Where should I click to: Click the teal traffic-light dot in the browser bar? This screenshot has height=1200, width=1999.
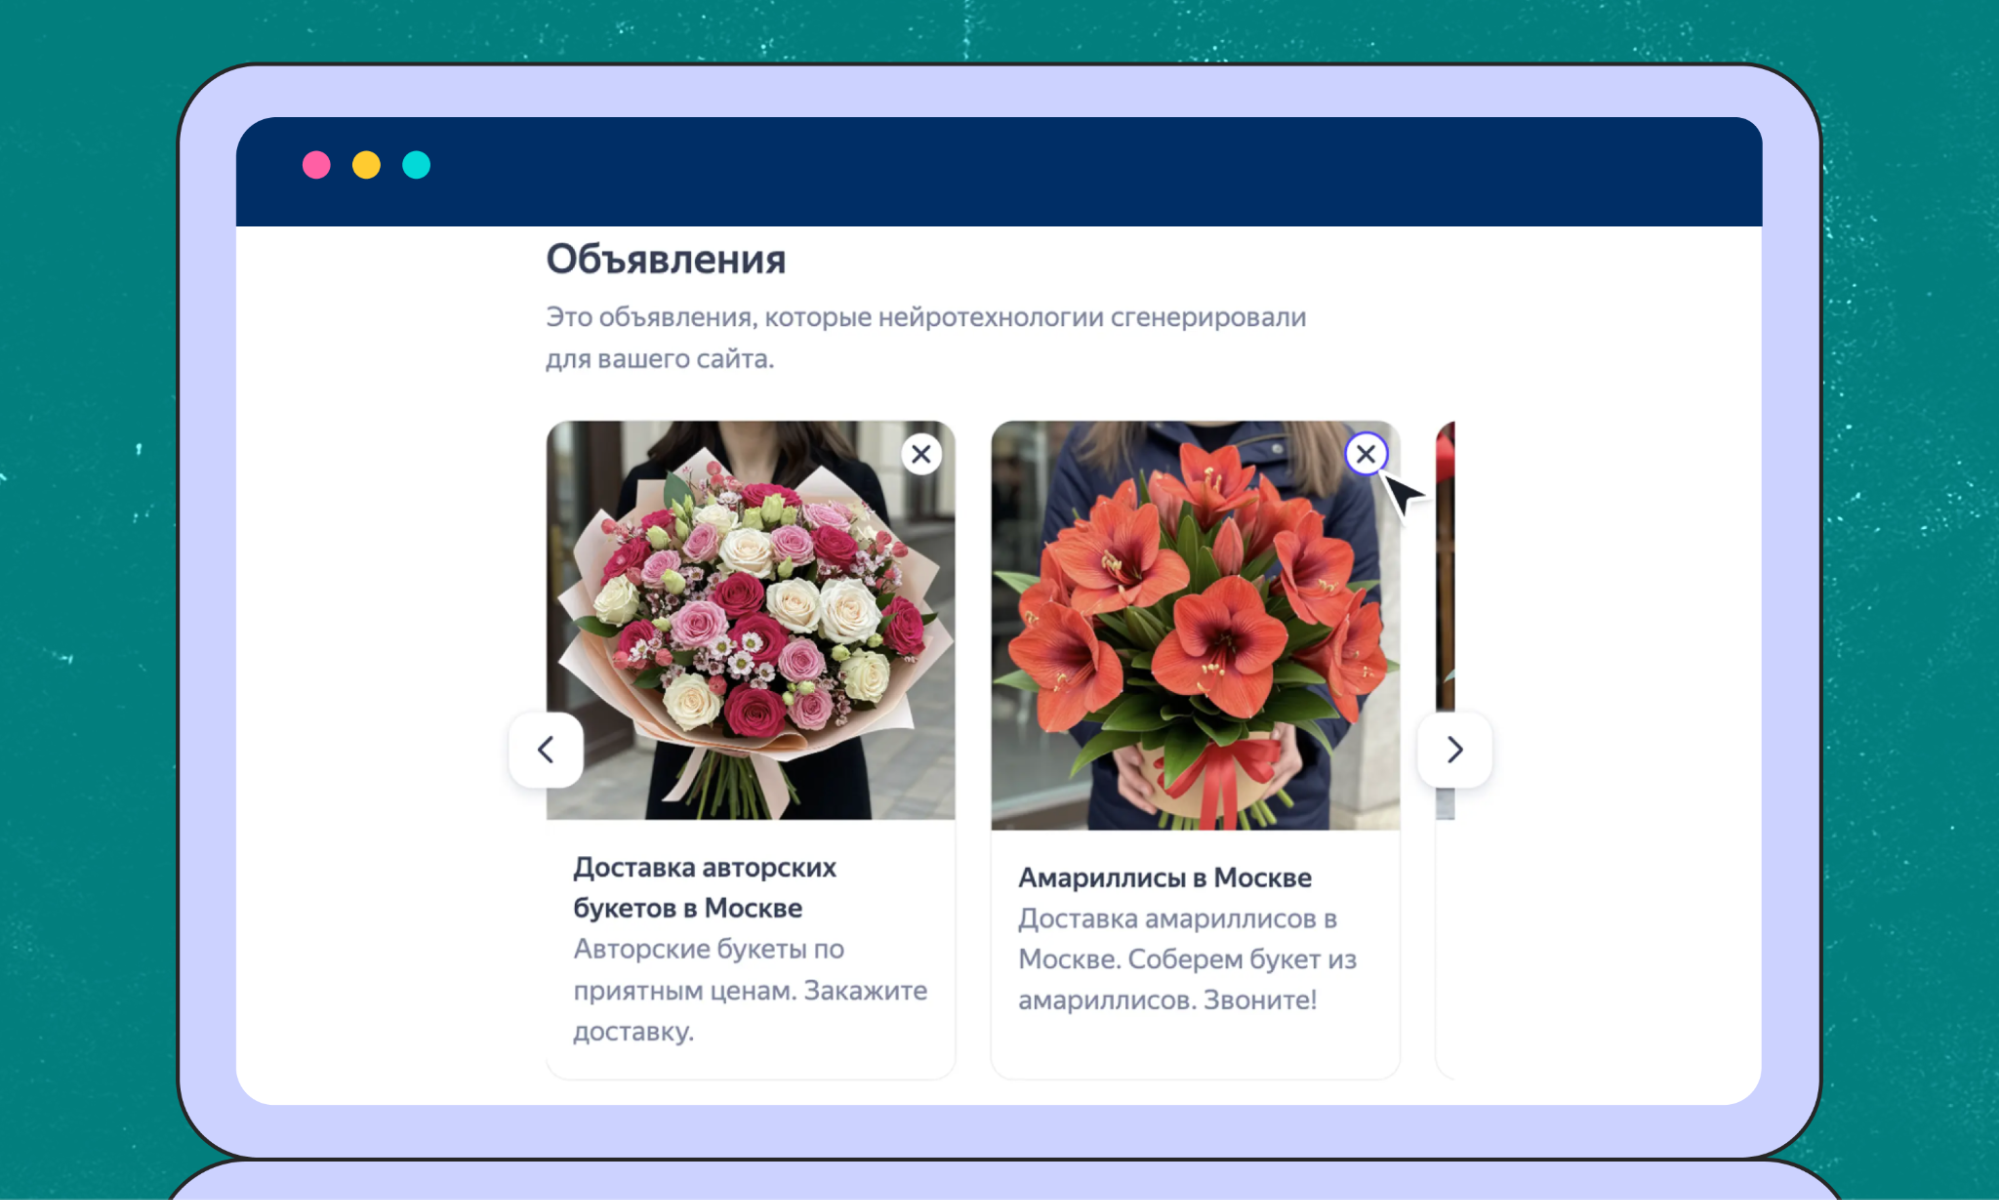(419, 165)
